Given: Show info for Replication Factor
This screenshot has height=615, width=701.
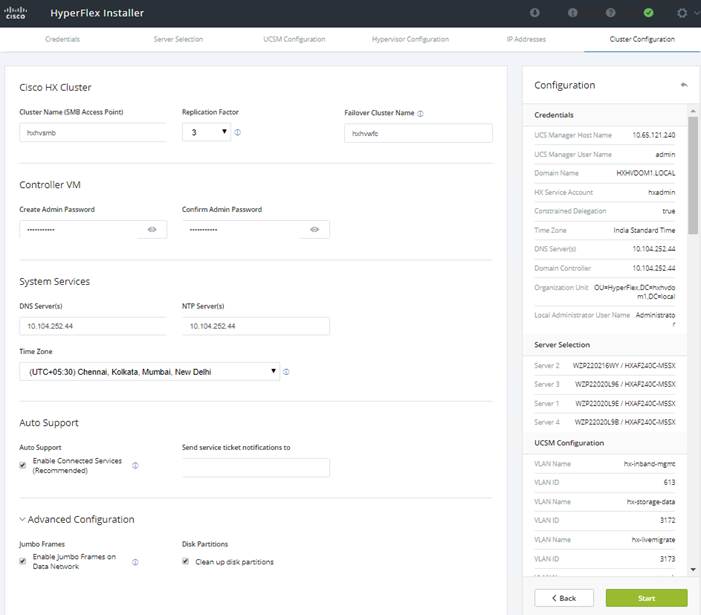Looking at the screenshot, I should [238, 132].
